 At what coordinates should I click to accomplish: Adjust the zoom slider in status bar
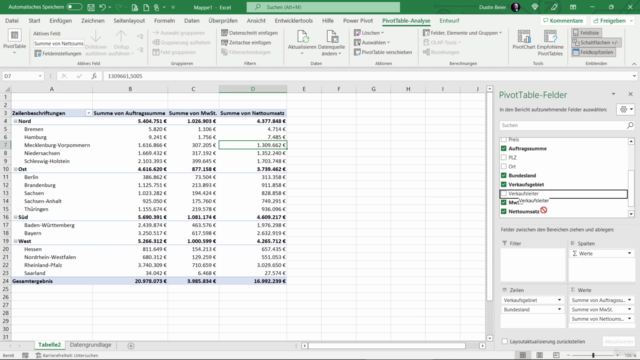pos(593,356)
